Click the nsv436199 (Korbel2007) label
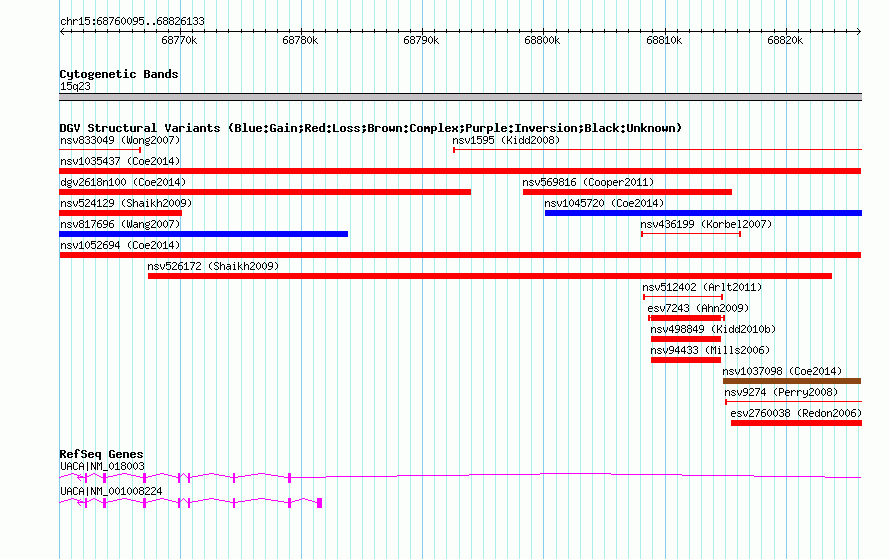890x559 pixels. [x=706, y=224]
